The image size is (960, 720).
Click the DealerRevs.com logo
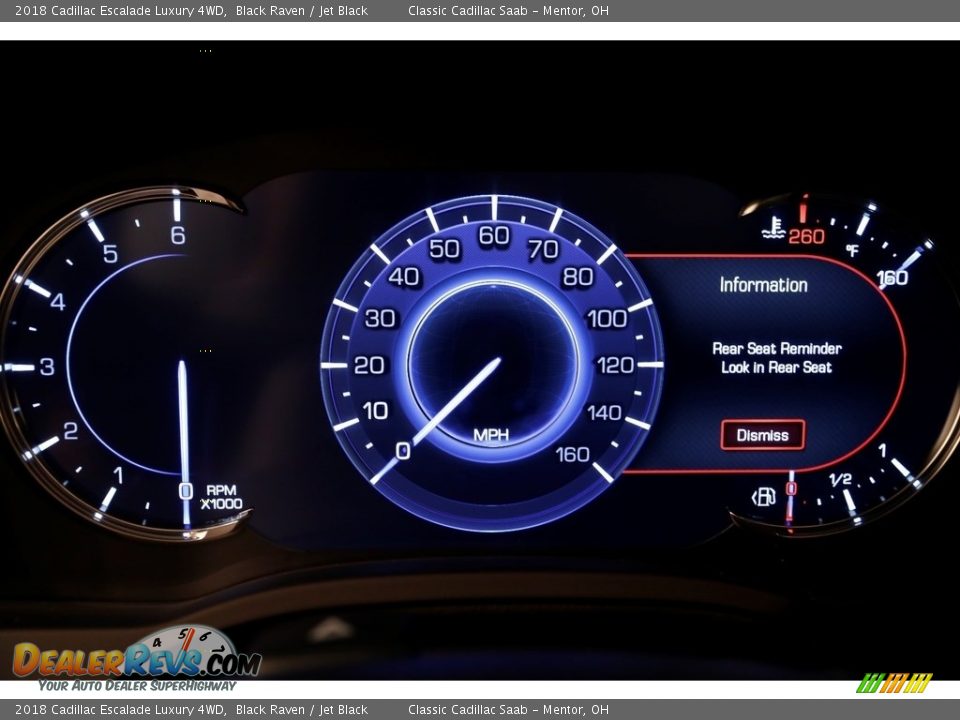coord(136,659)
